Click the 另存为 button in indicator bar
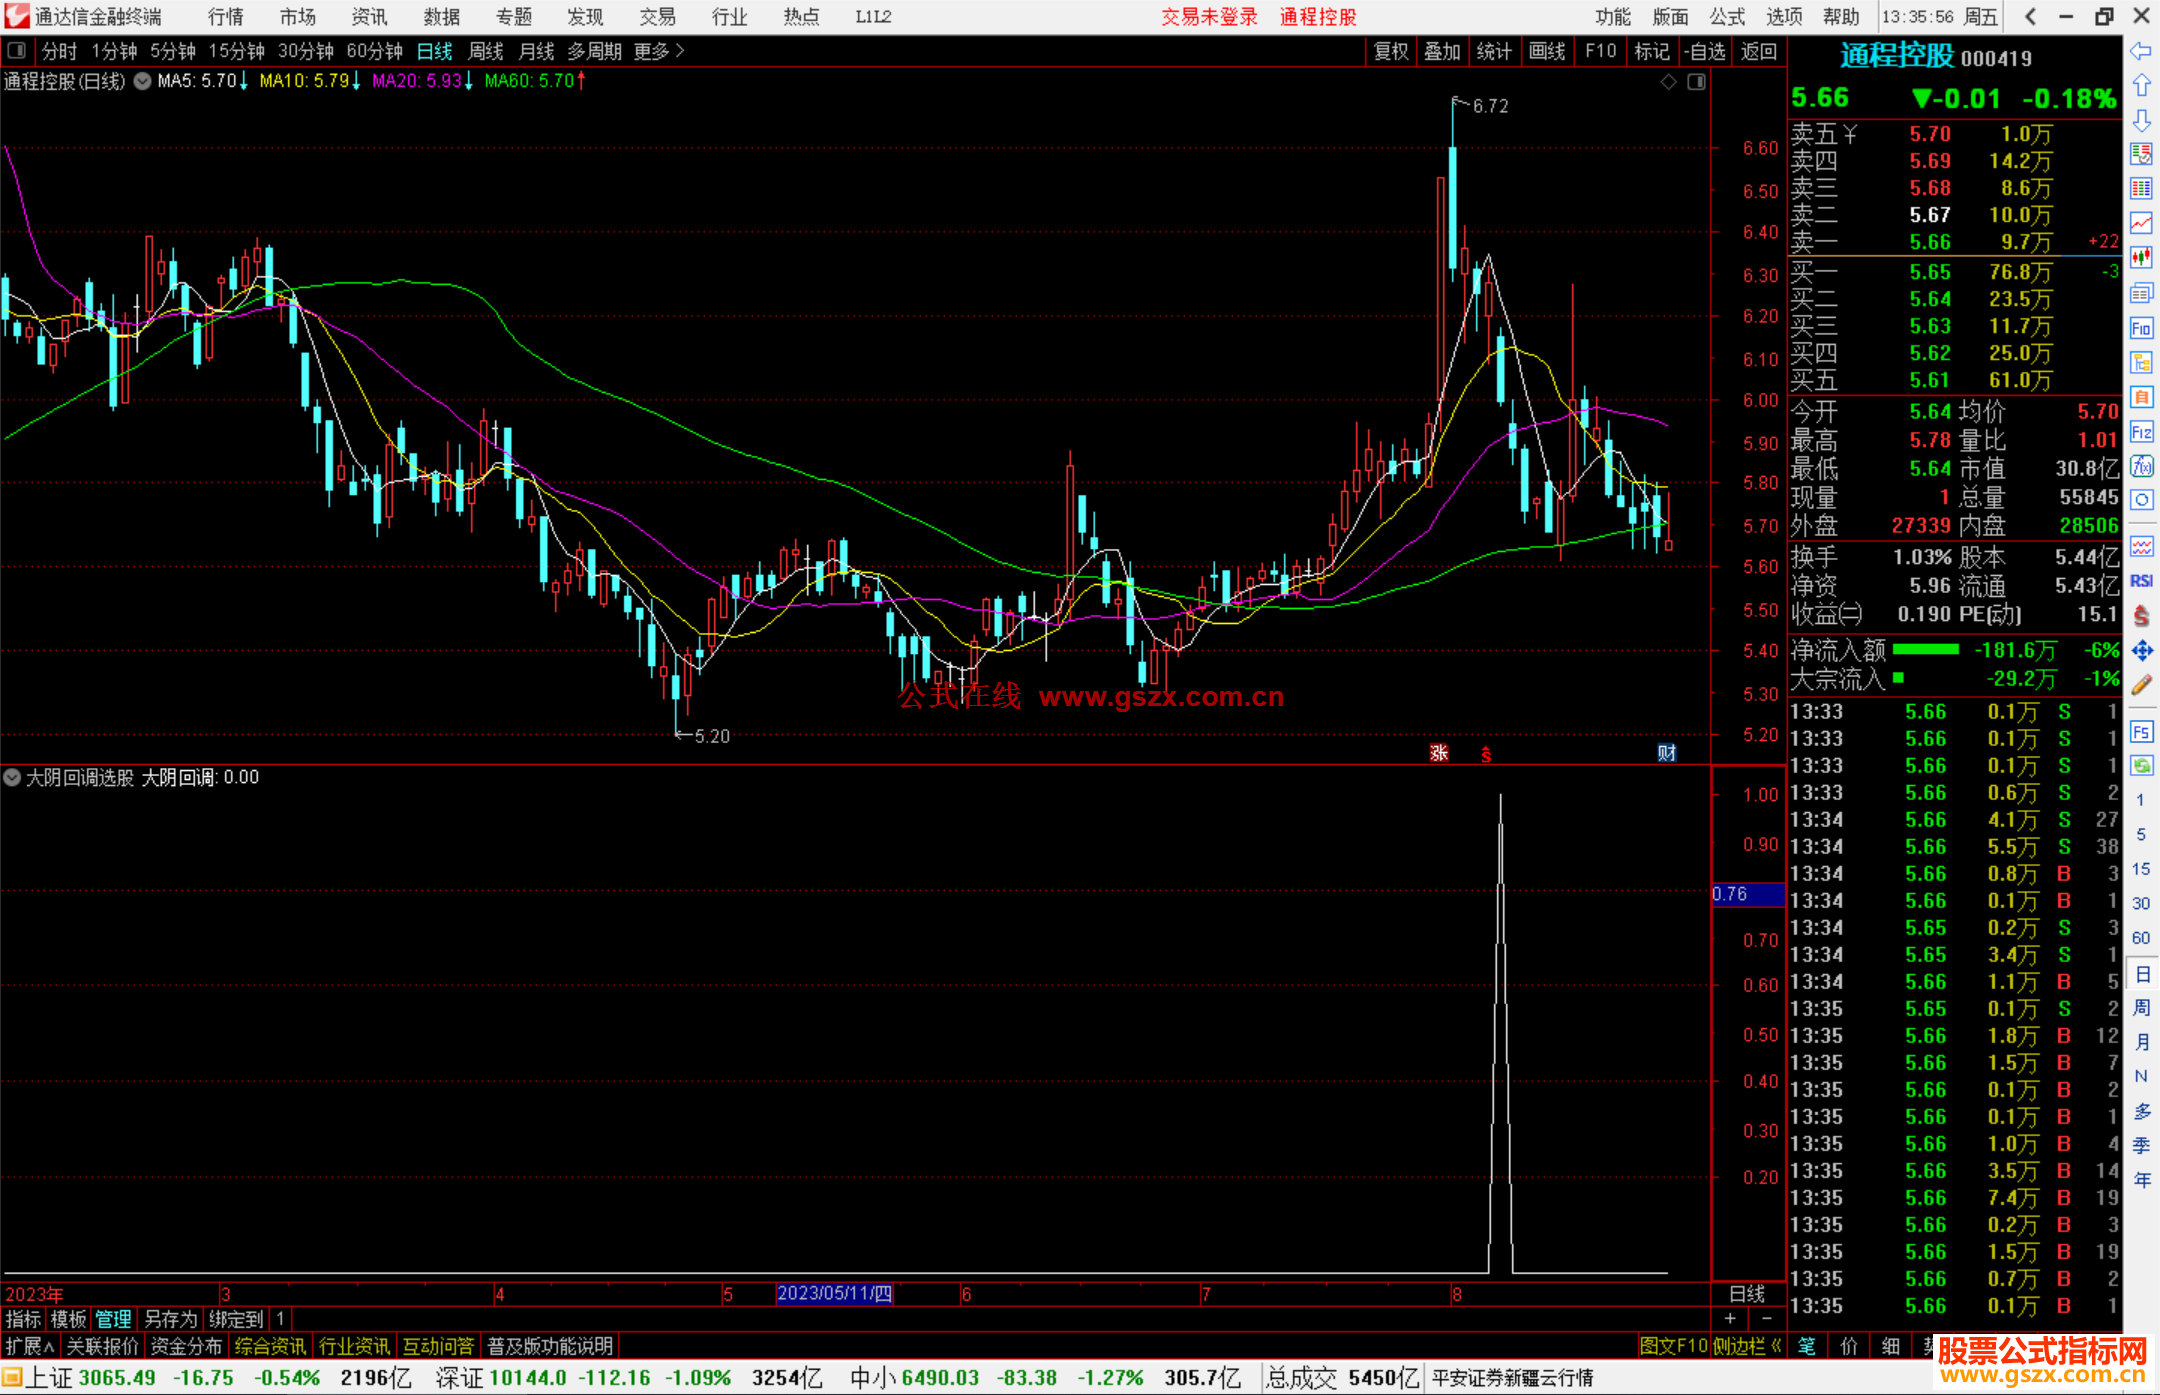 171,1319
